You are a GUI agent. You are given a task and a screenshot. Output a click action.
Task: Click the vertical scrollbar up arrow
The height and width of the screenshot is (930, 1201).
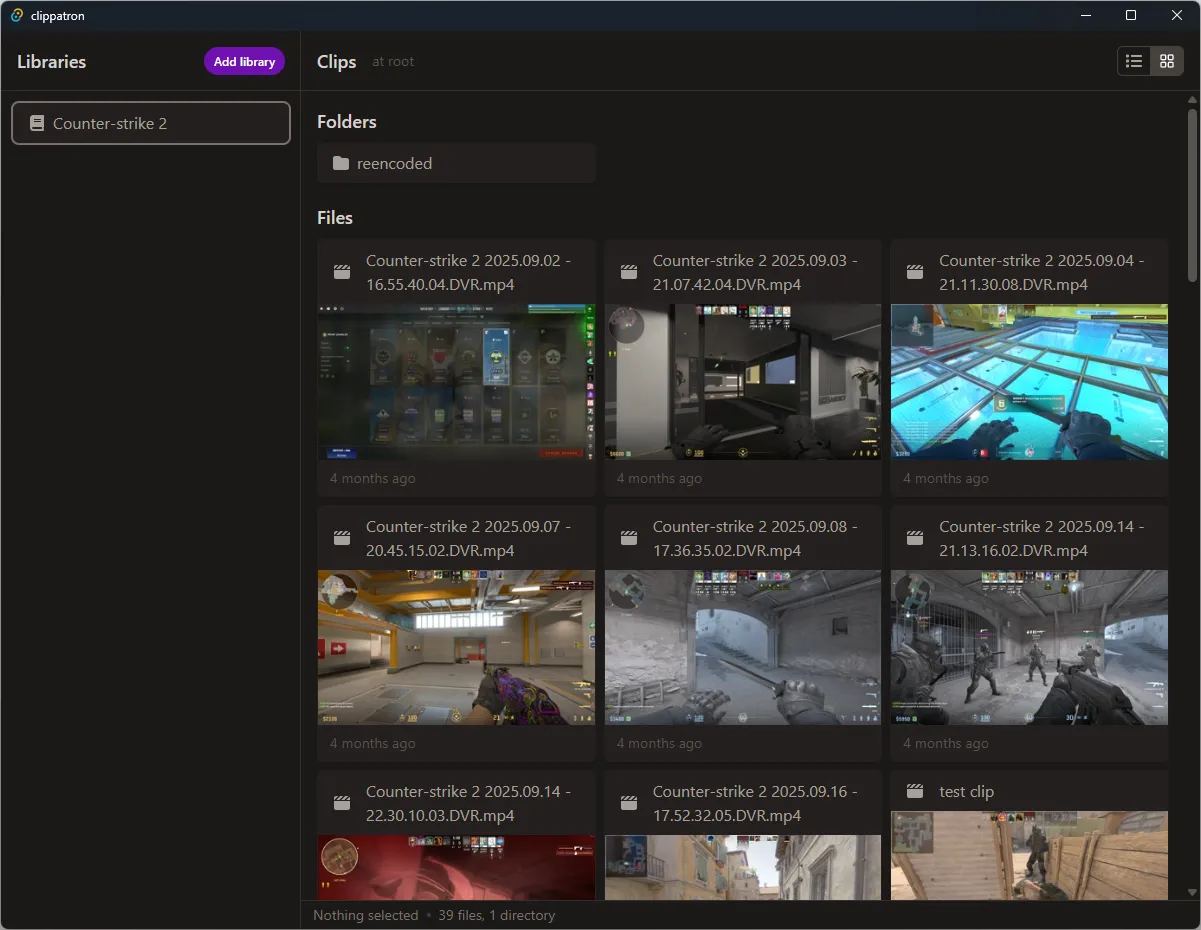pos(1192,100)
